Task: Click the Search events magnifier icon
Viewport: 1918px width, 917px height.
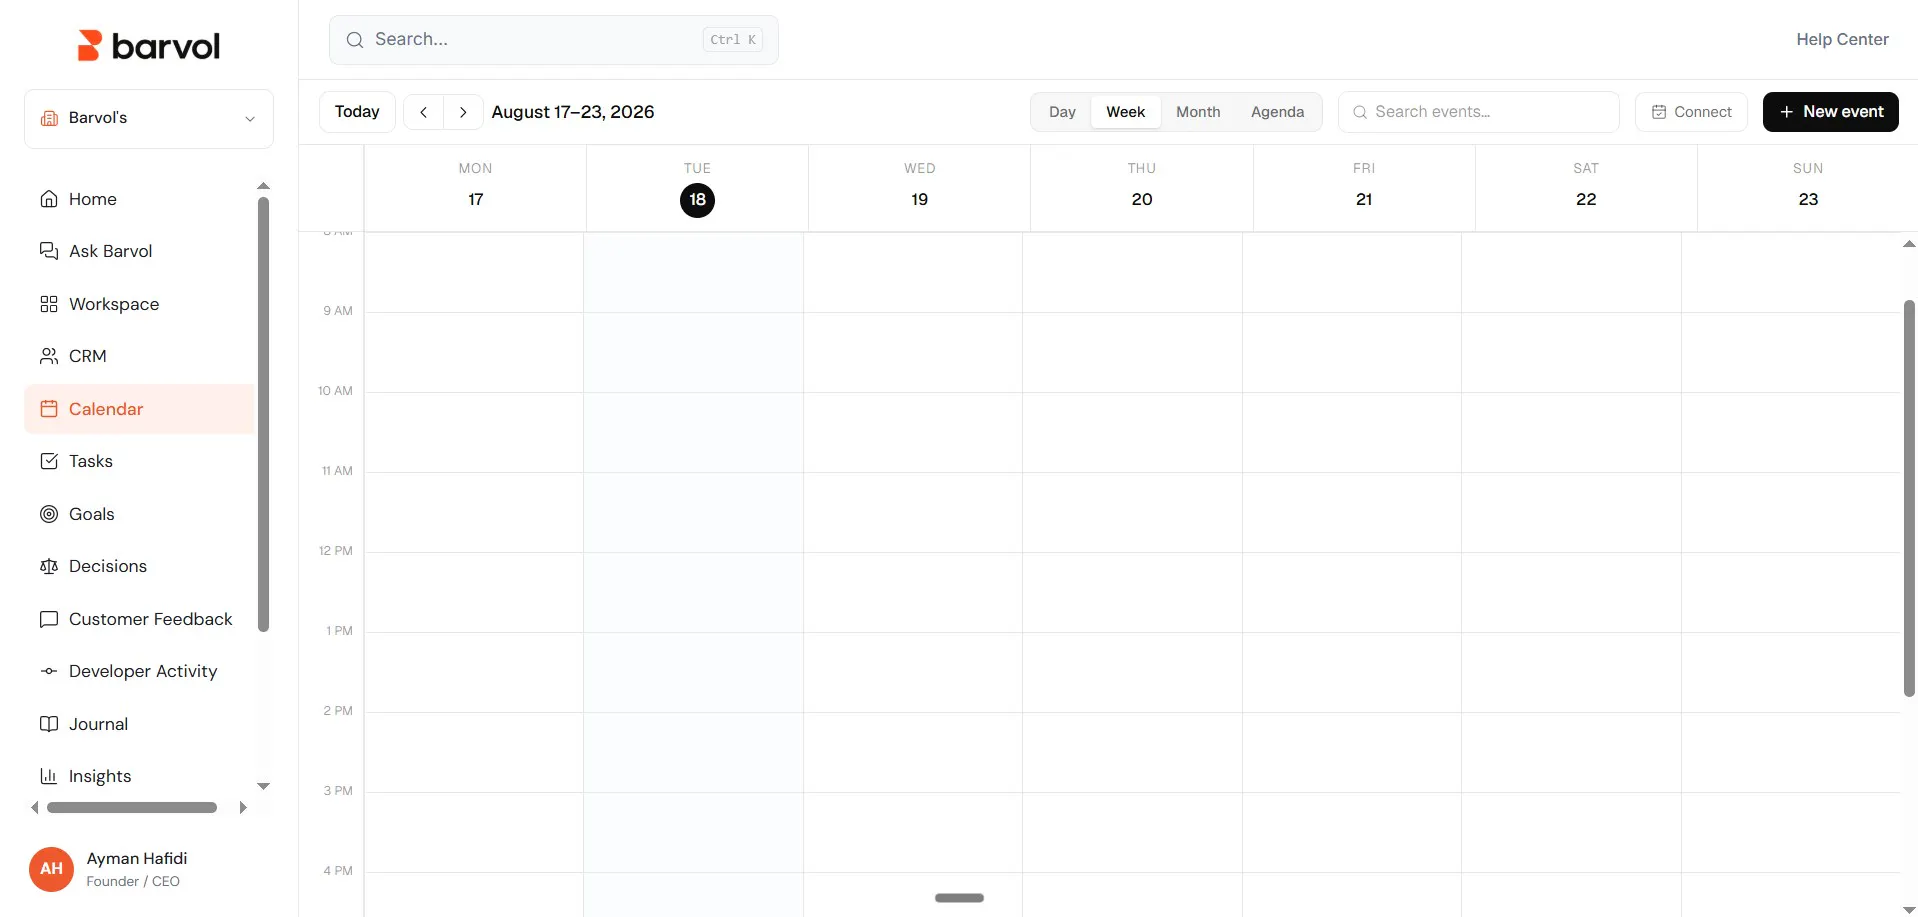Action: pyautogui.click(x=1360, y=112)
